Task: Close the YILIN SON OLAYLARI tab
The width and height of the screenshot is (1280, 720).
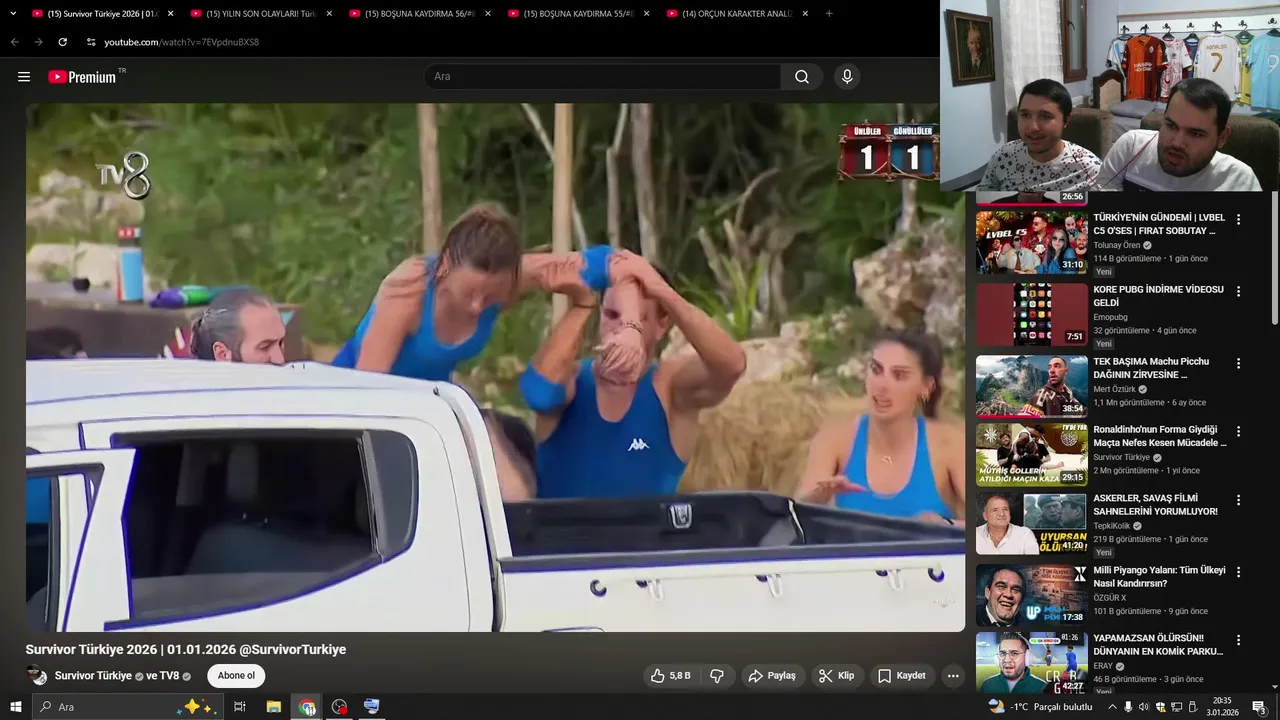Action: click(329, 14)
